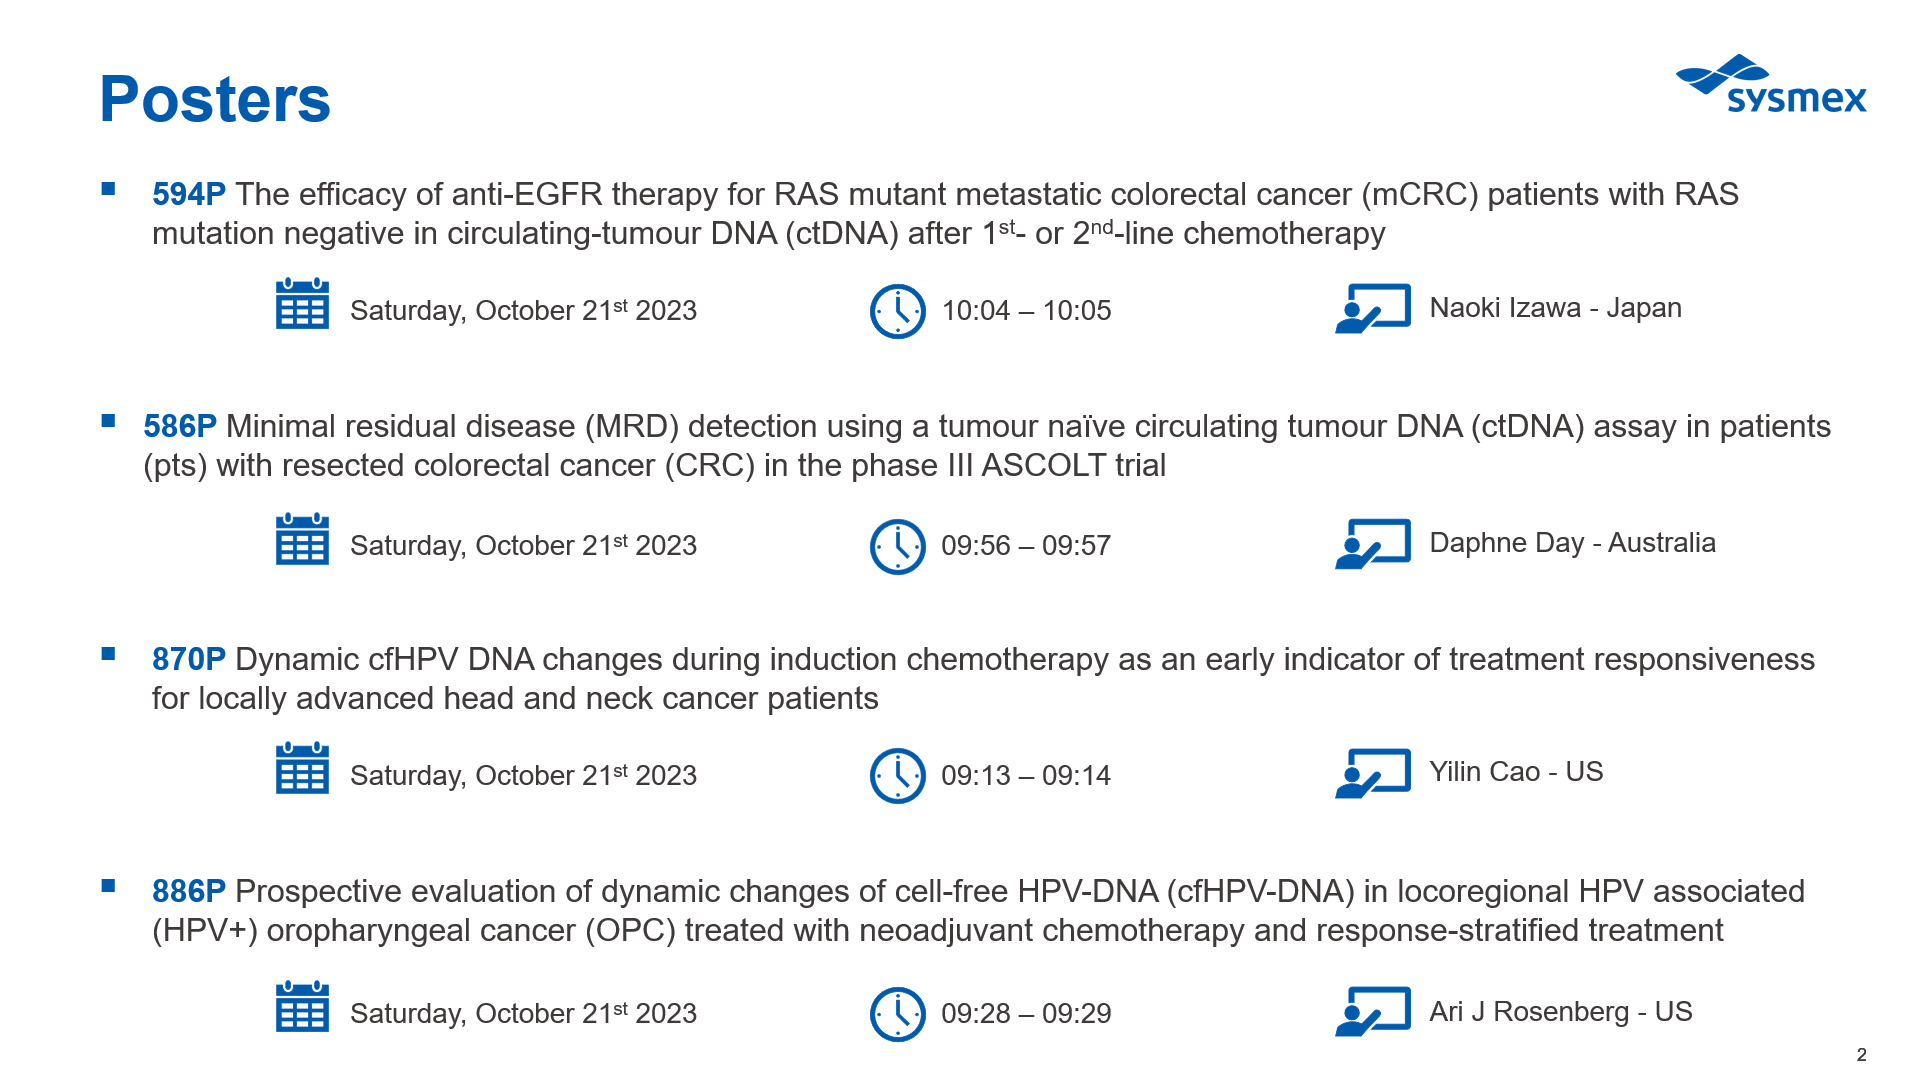Click the slide page number 2
Image resolution: width=1920 pixels, height=1080 pixels.
click(1861, 1055)
